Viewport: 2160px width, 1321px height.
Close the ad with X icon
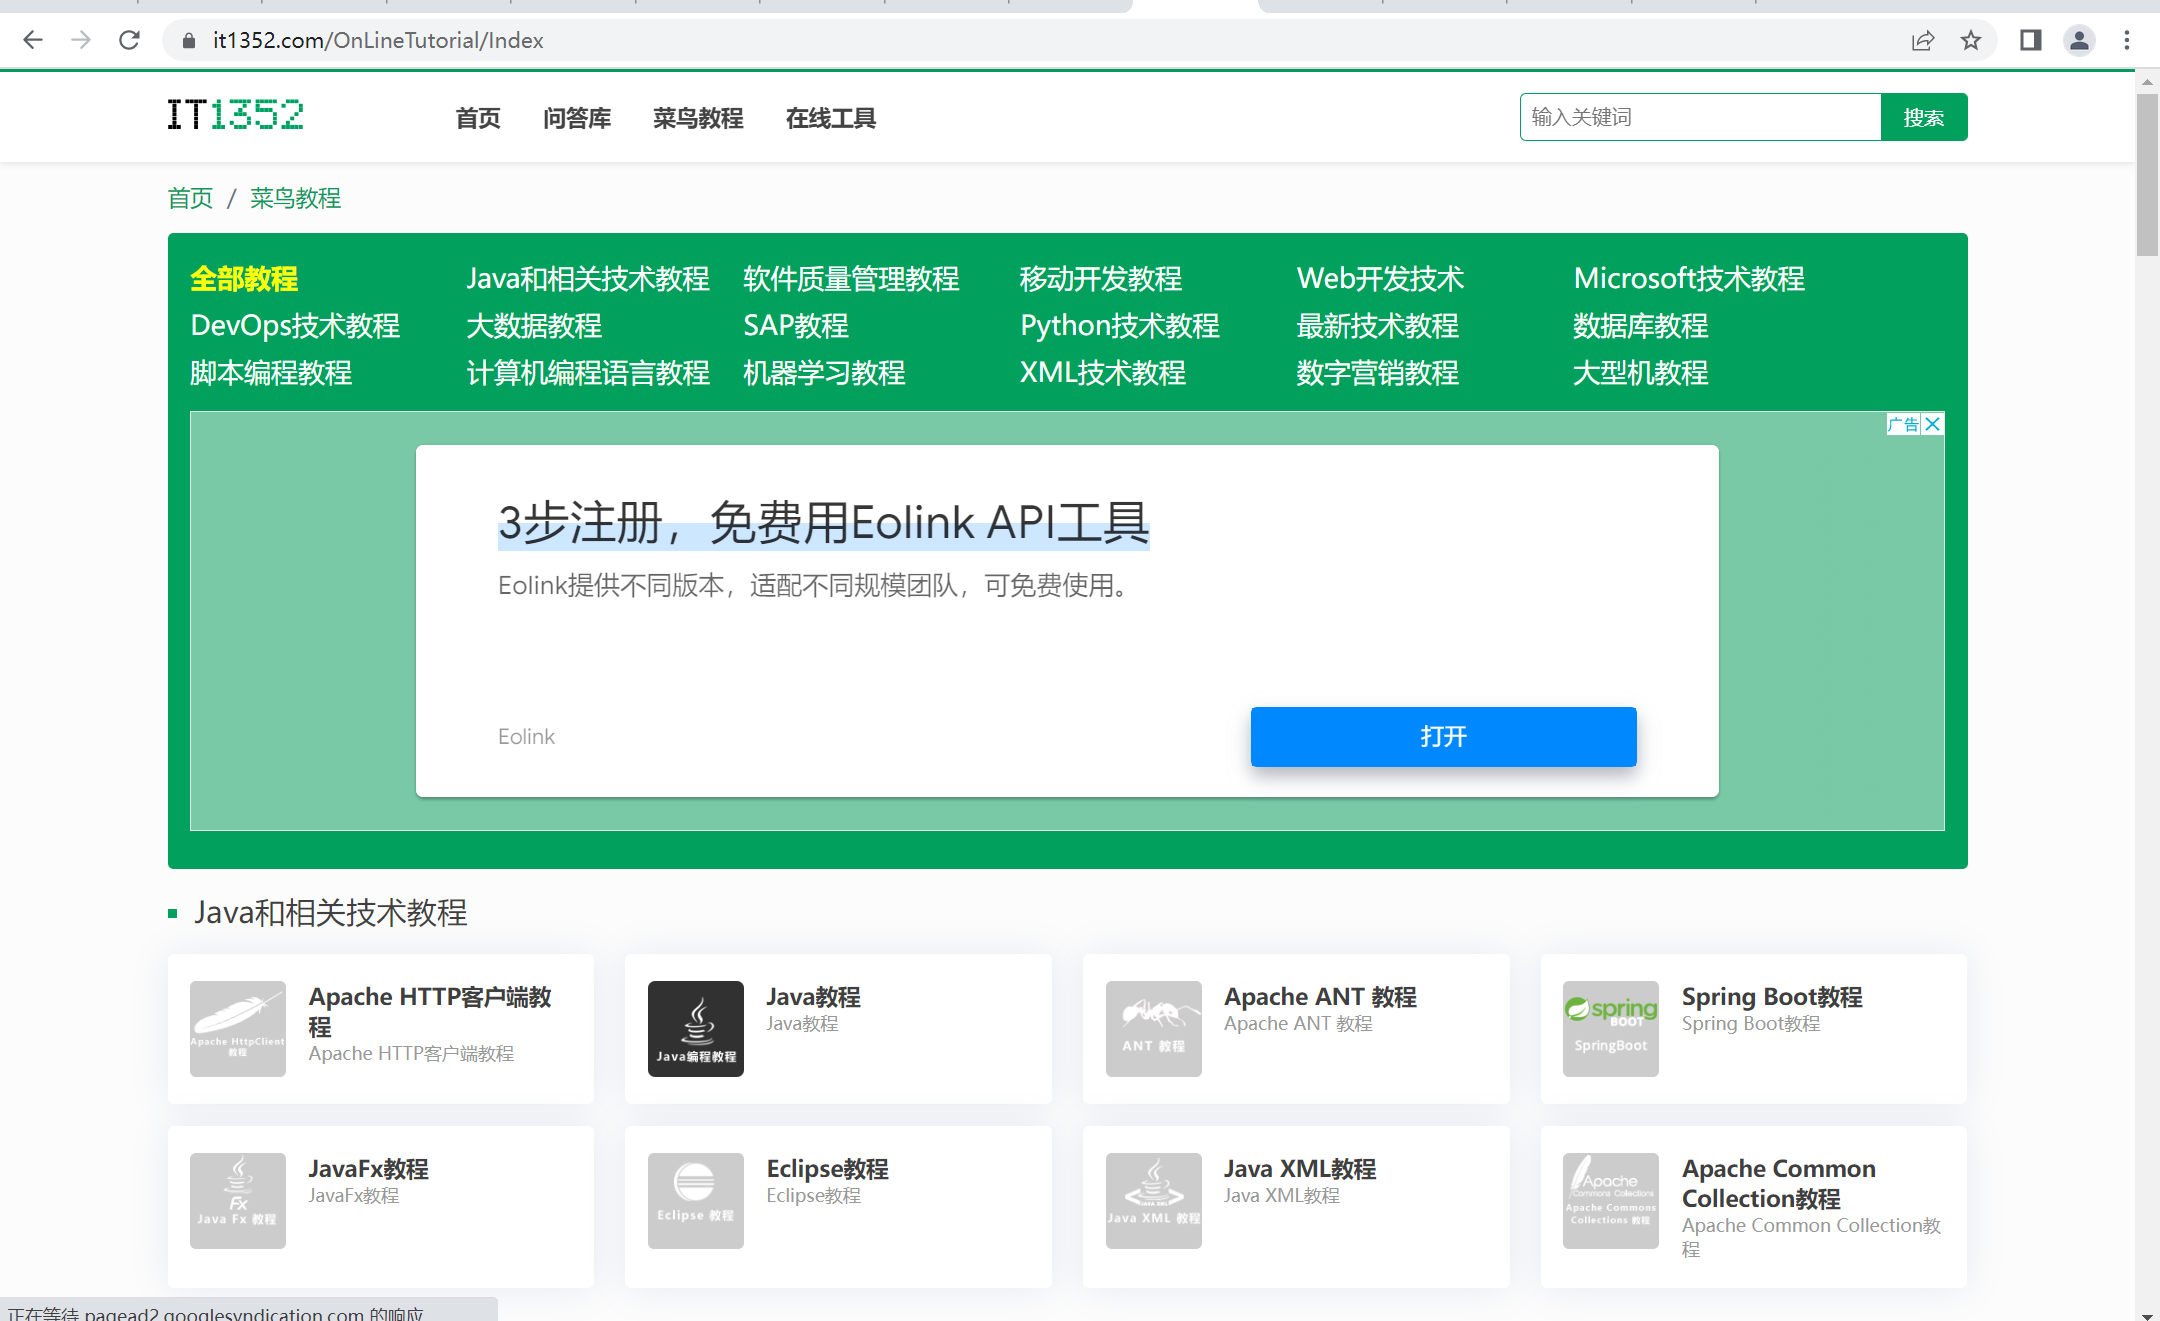[x=1933, y=424]
